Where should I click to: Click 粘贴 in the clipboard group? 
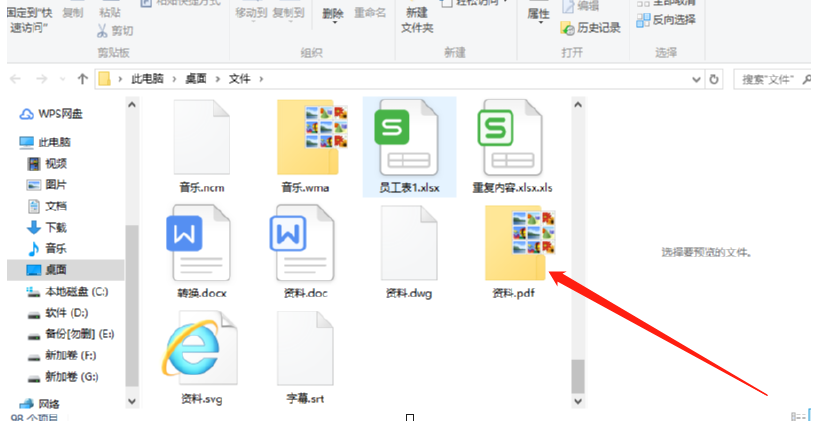pyautogui.click(x=110, y=12)
